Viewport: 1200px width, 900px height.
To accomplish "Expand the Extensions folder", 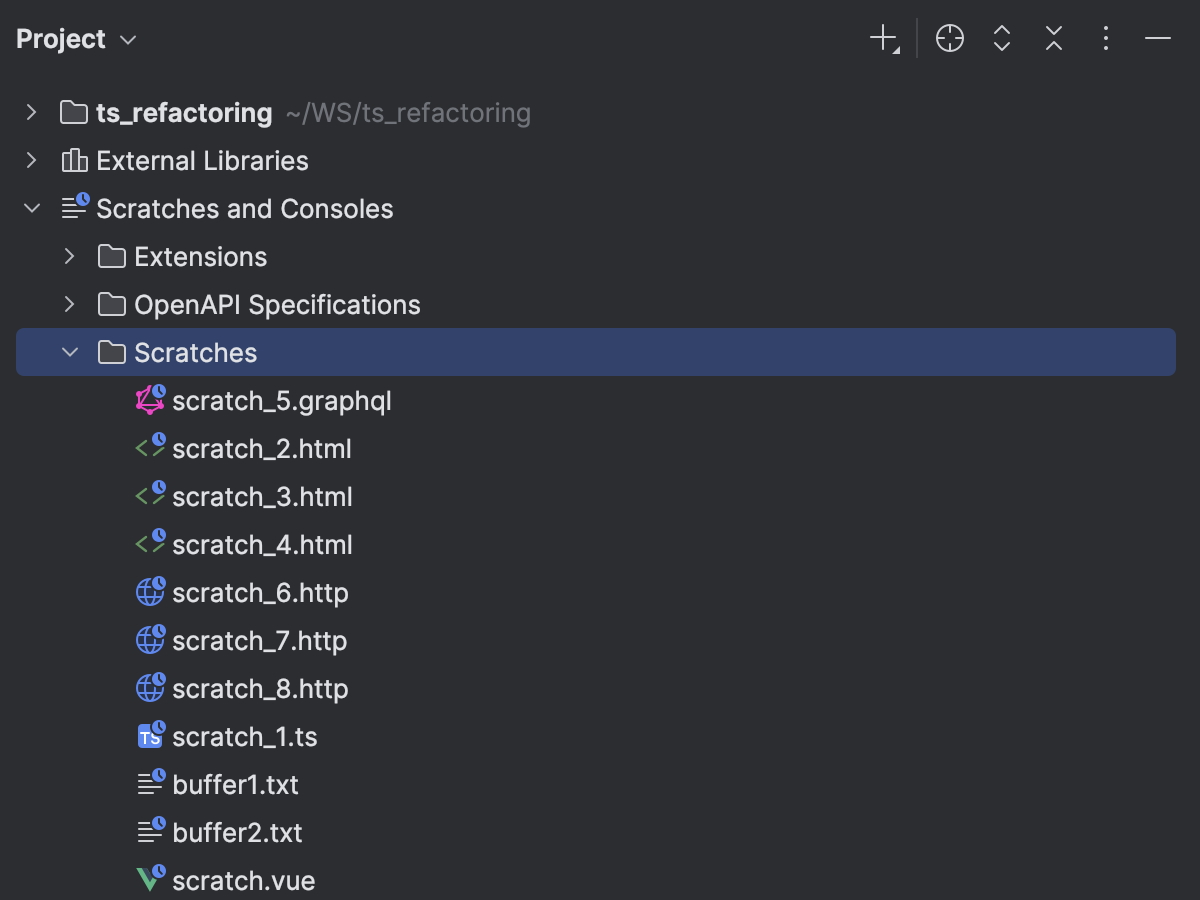I will (x=69, y=257).
